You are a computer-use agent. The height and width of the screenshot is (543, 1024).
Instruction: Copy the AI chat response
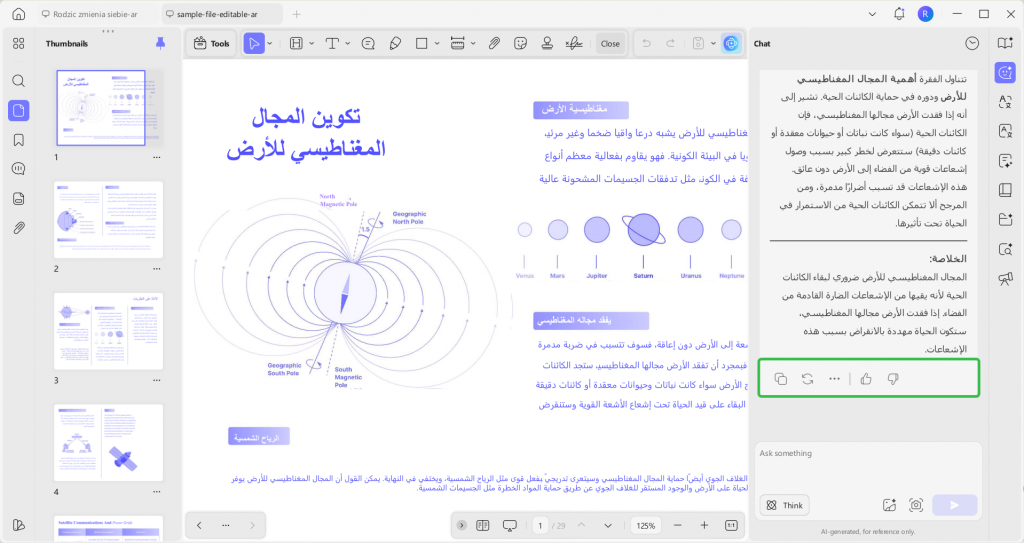tap(780, 379)
